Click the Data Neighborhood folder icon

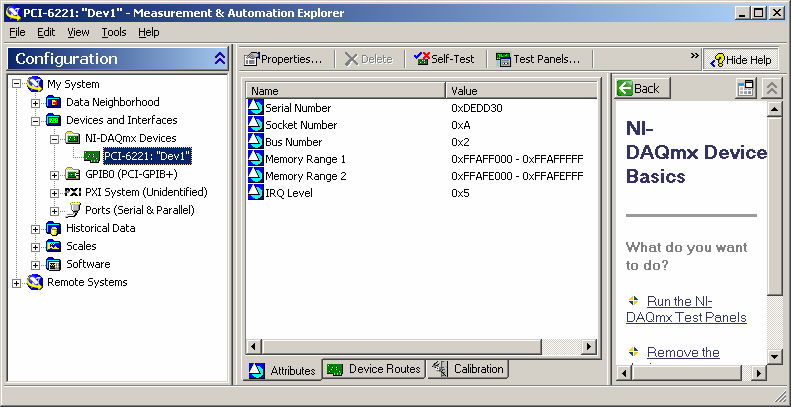[x=53, y=102]
